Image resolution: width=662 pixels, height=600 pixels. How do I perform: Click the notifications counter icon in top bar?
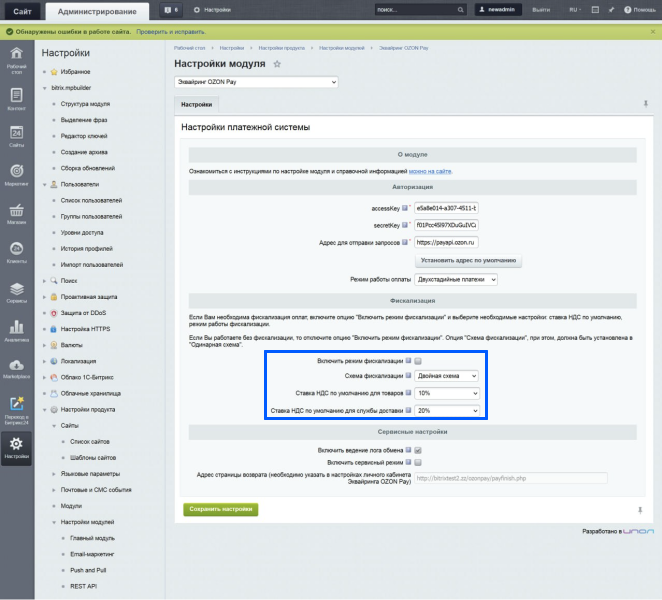point(171,10)
